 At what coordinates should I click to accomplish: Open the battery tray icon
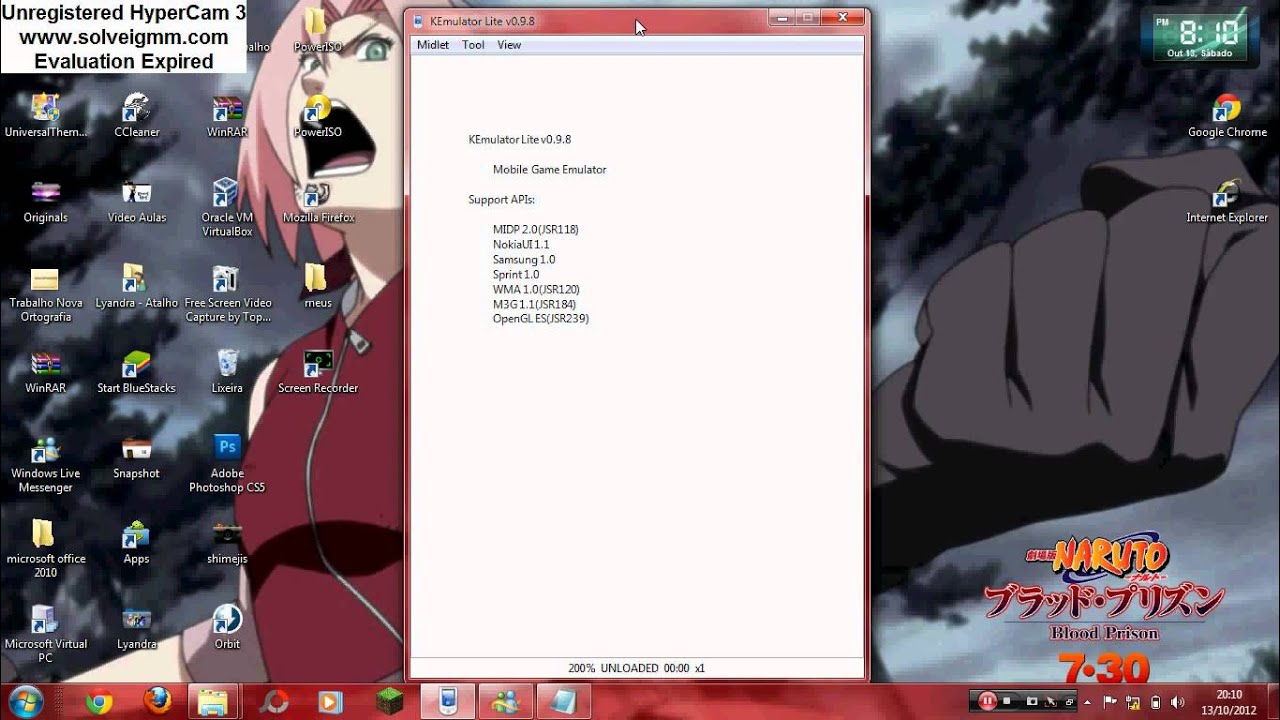pos(1156,701)
